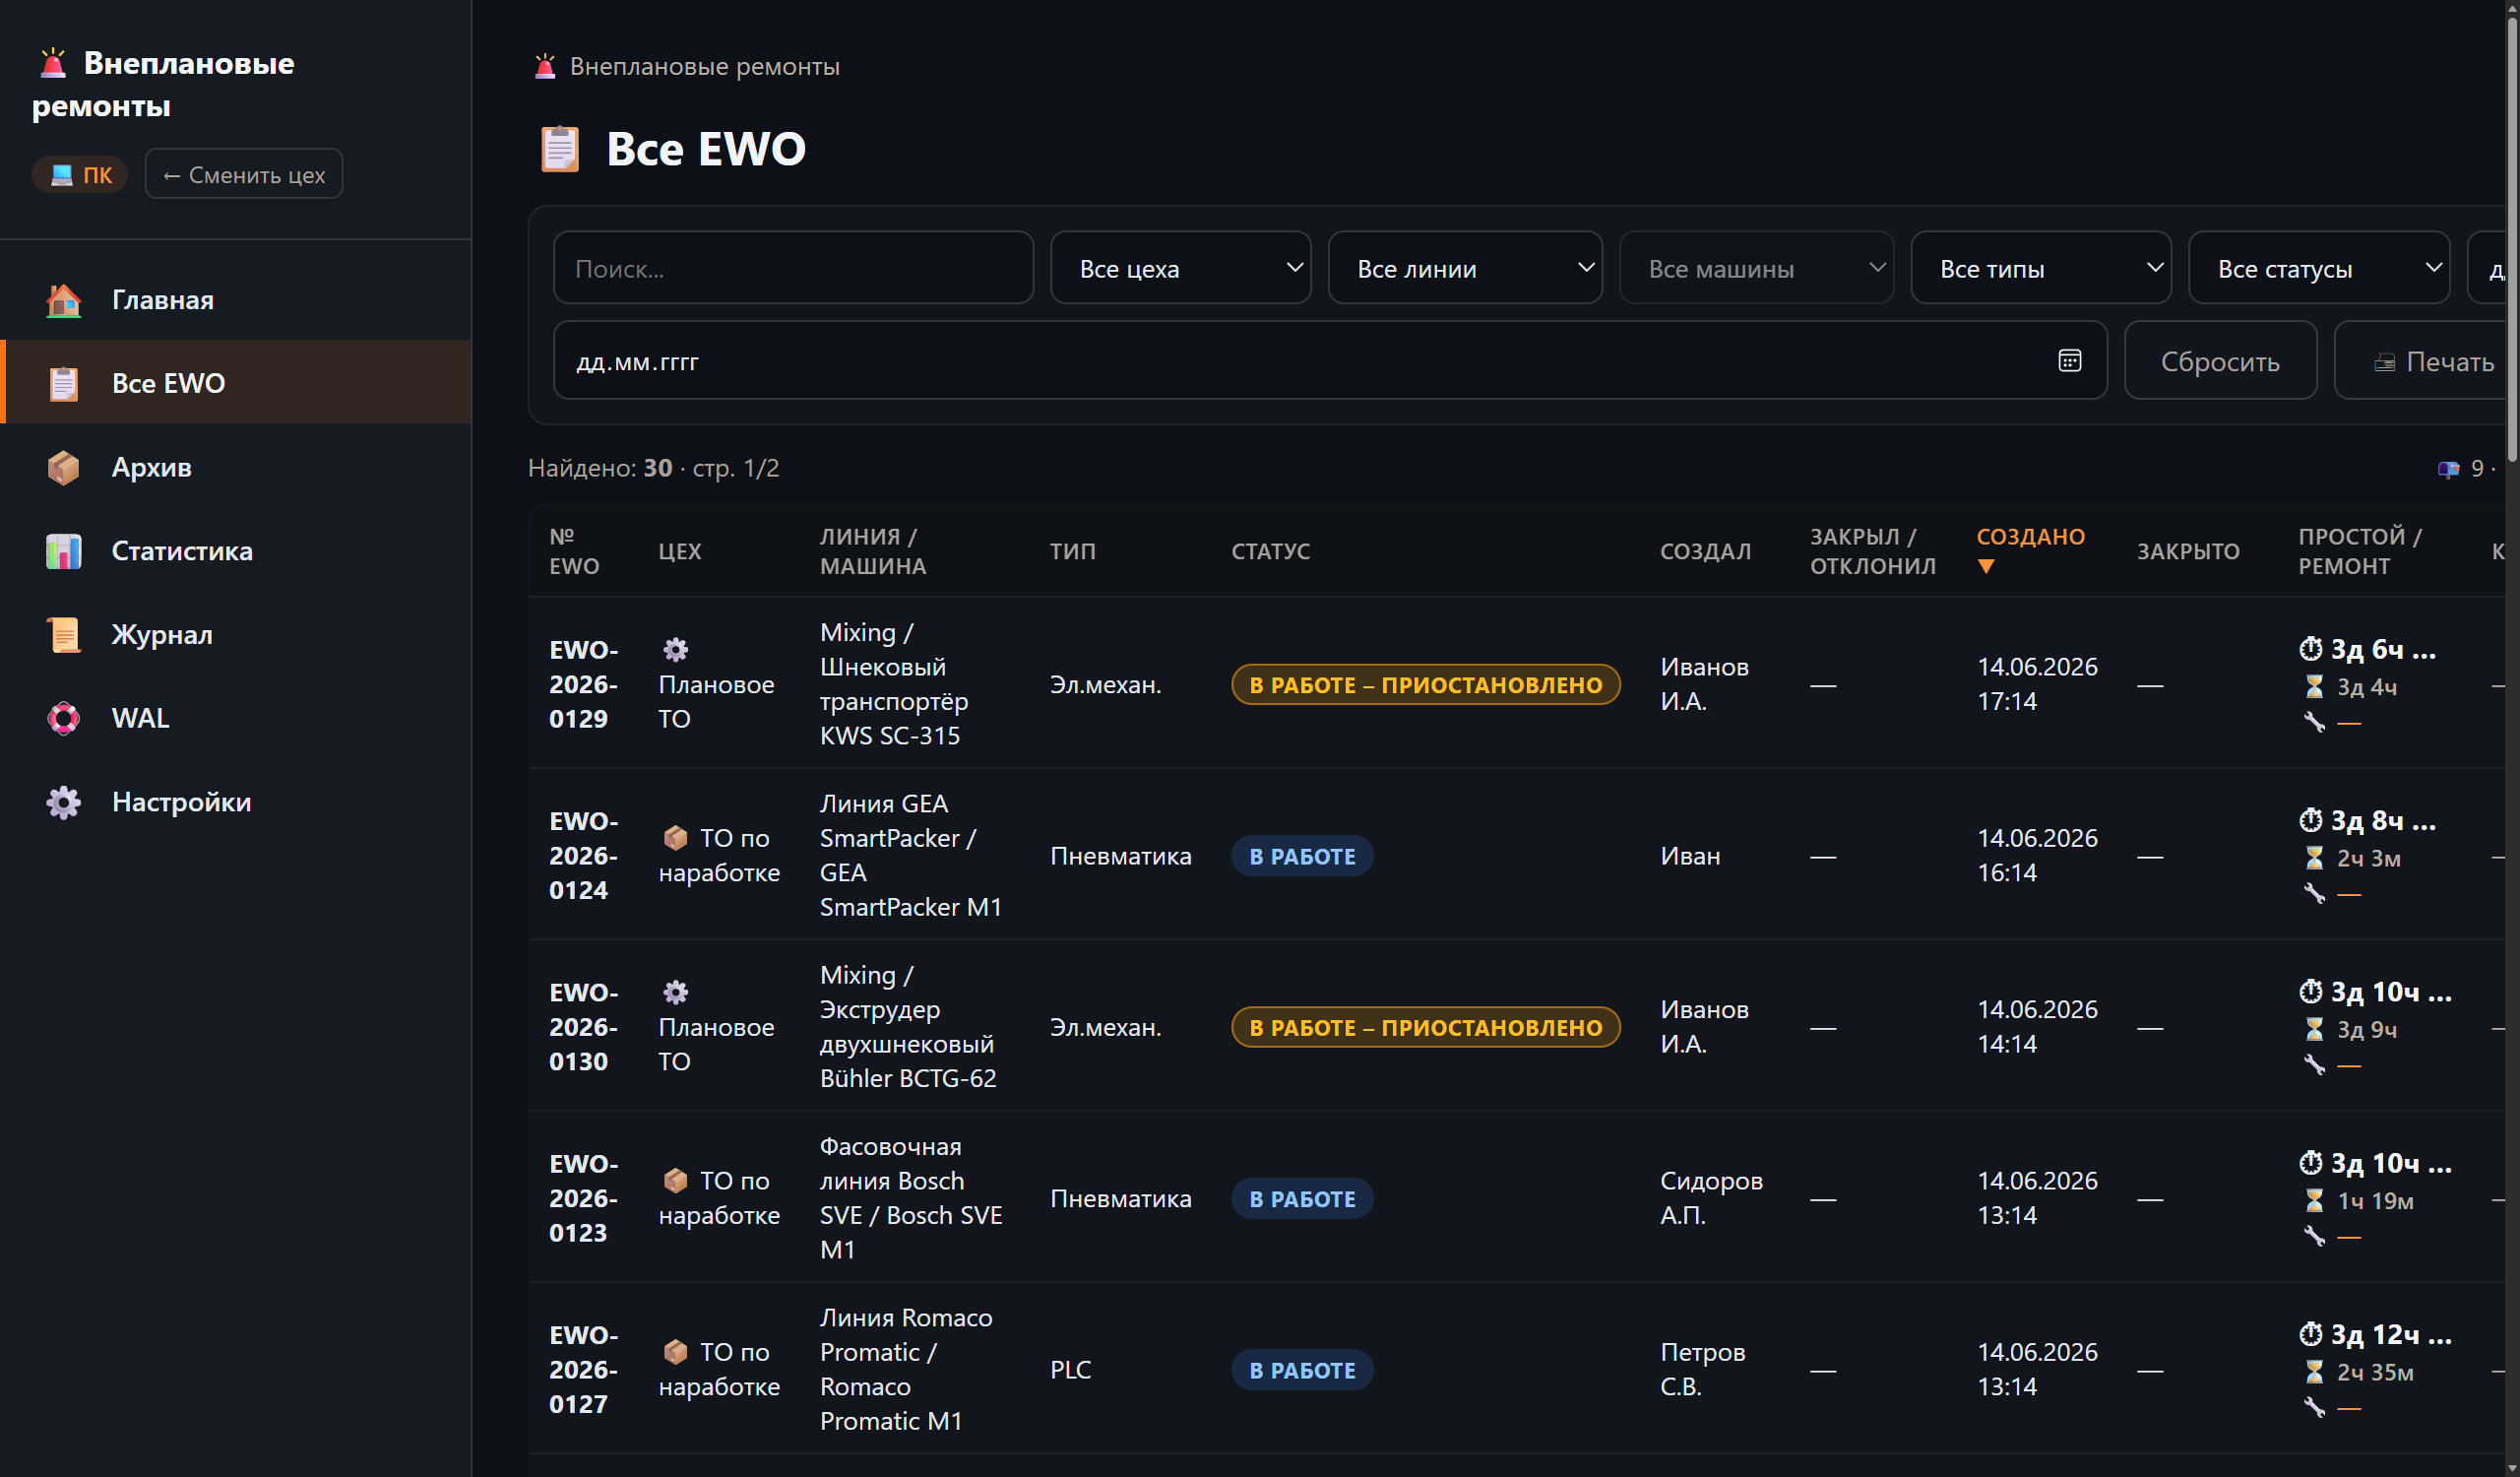The width and height of the screenshot is (2520, 1477).
Task: Click the creator name Петров С.В.
Action: point(1702,1370)
